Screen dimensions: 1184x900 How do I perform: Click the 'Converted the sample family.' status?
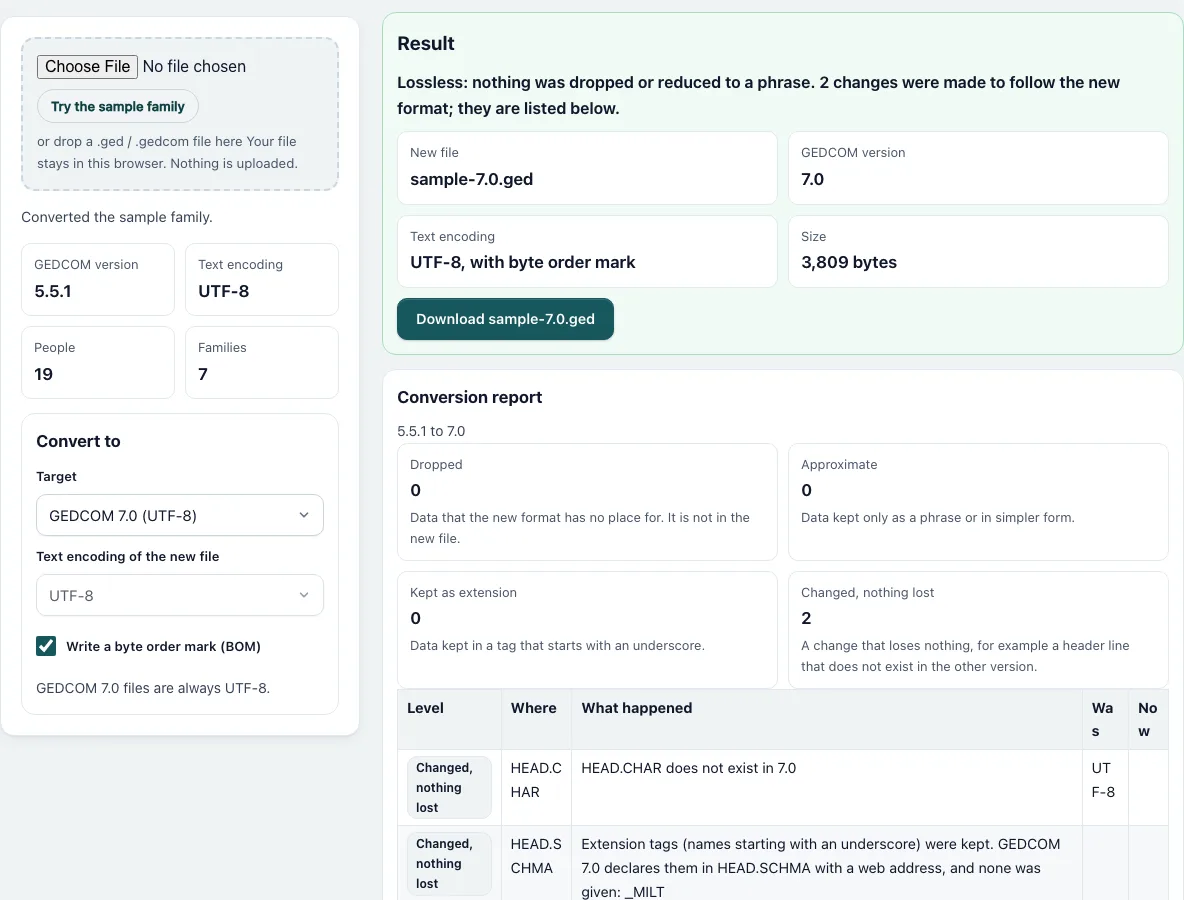pyautogui.click(x=117, y=217)
